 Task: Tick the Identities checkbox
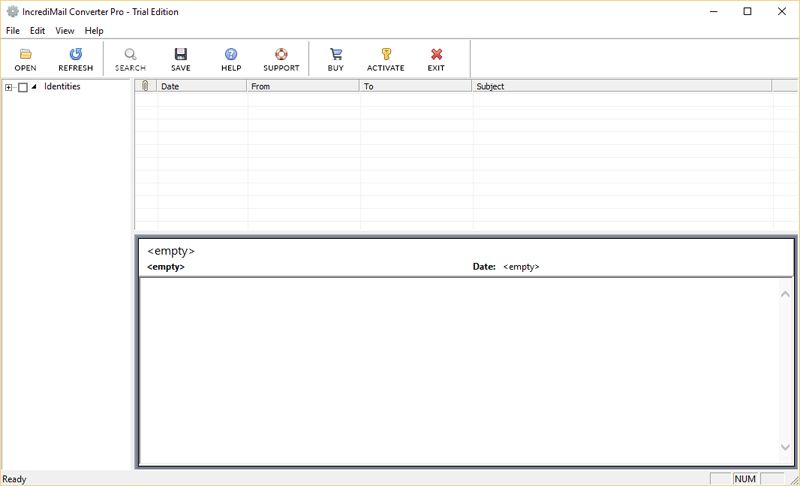(x=23, y=88)
